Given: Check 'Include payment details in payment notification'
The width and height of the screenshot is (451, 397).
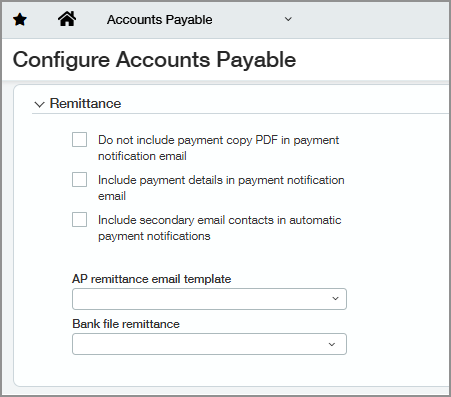Looking at the screenshot, I should pyautogui.click(x=79, y=179).
